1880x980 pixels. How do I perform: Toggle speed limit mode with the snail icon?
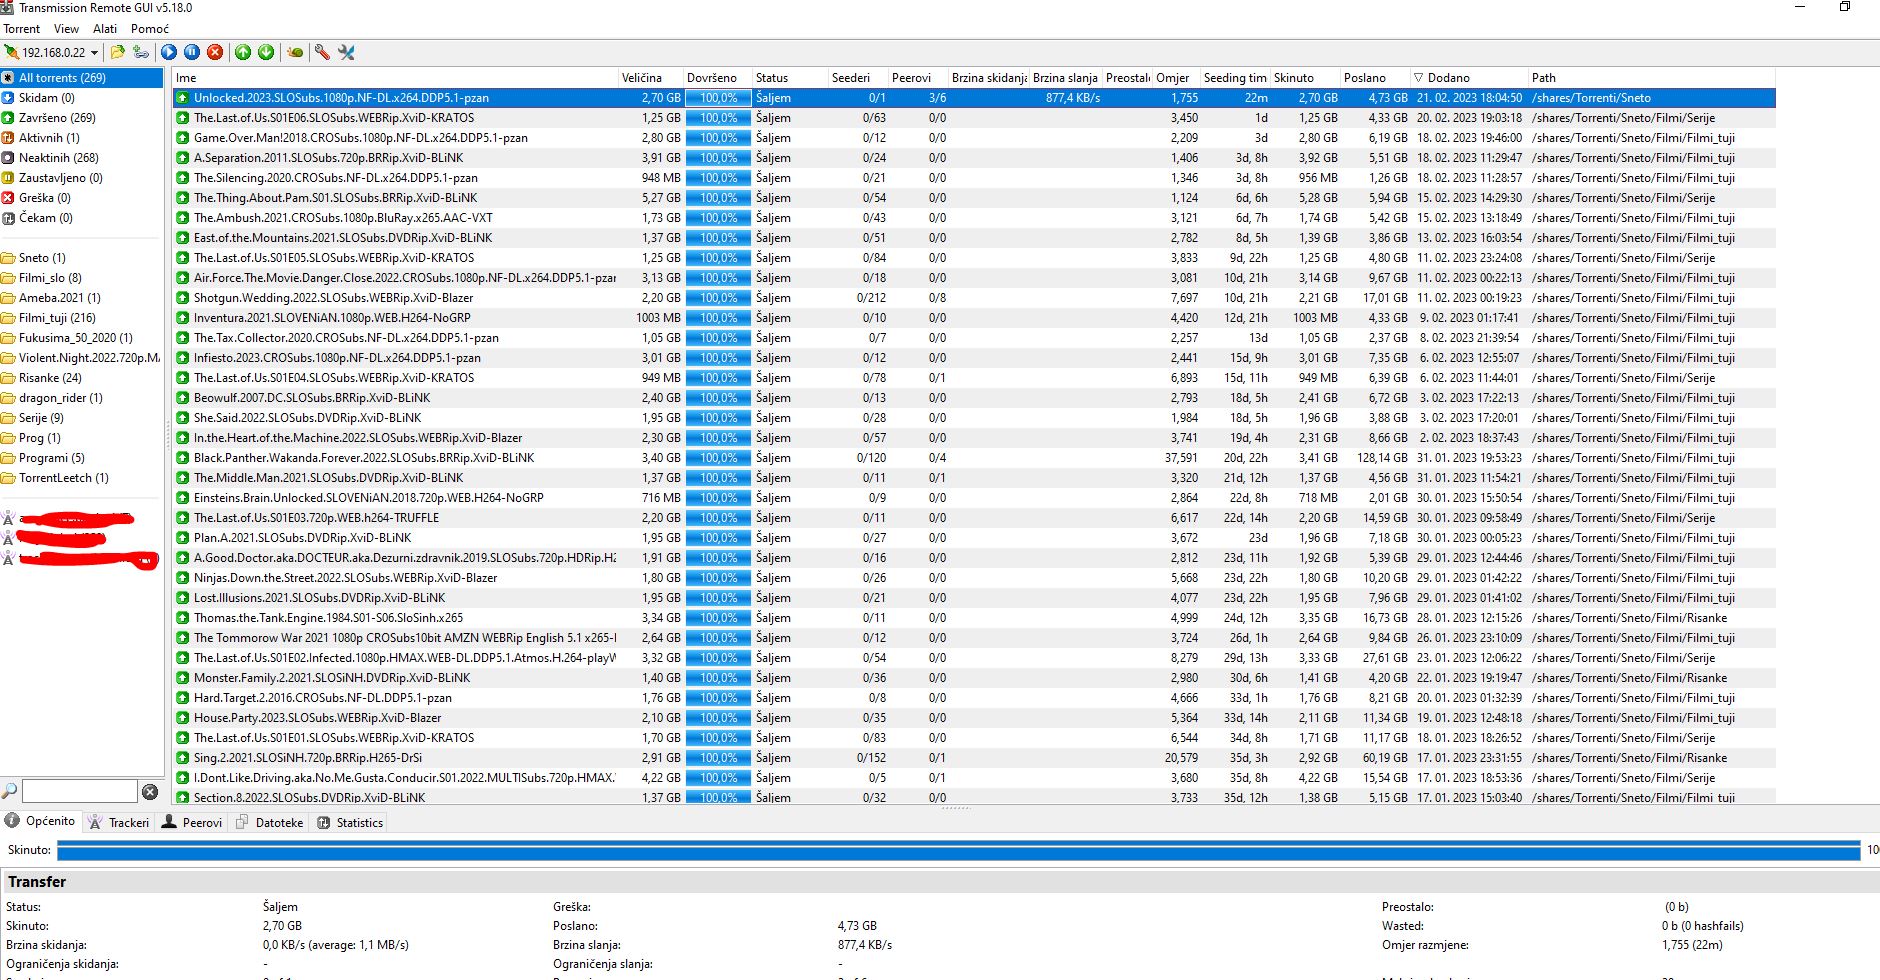click(295, 52)
